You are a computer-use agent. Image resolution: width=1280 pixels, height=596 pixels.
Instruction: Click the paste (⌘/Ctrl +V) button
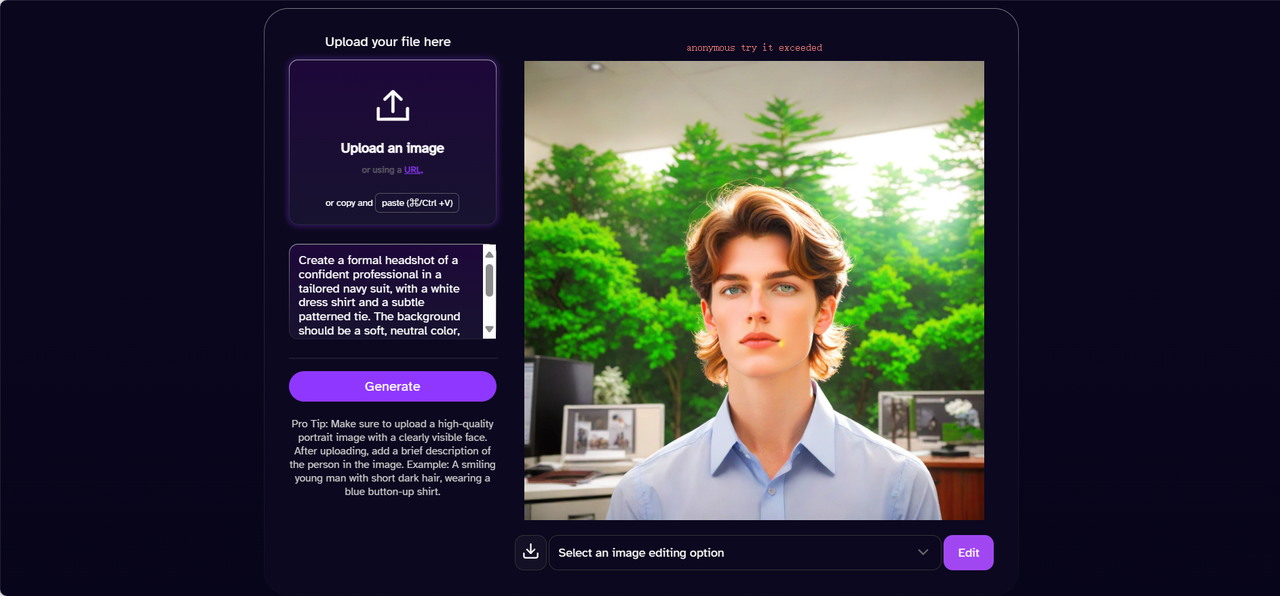pyautogui.click(x=417, y=203)
